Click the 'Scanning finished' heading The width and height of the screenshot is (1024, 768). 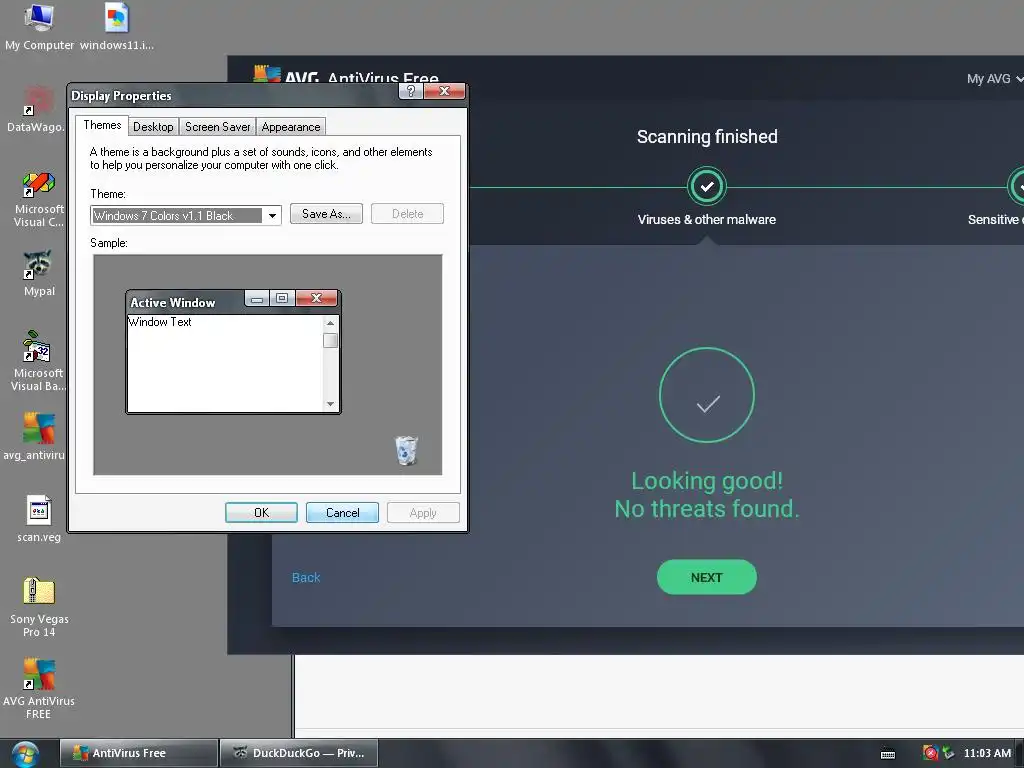(707, 136)
